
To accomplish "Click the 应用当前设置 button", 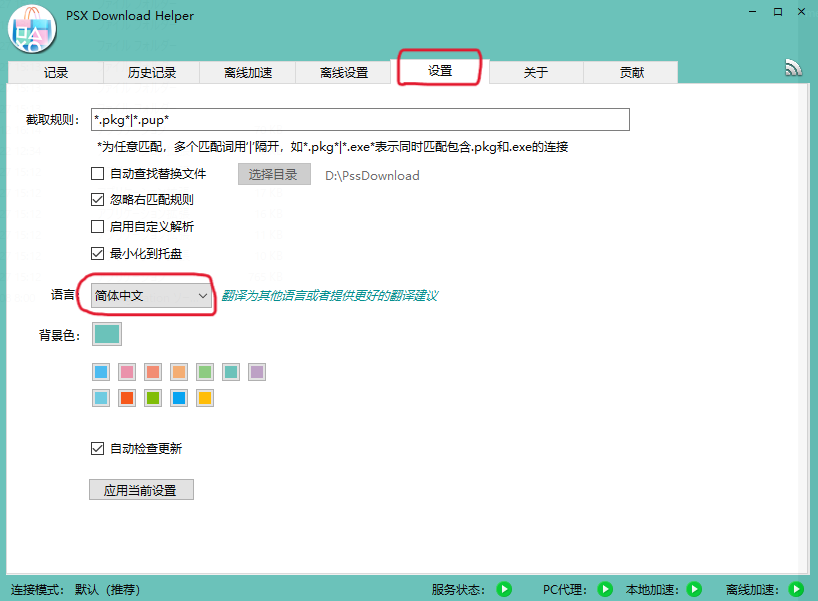I will [140, 491].
